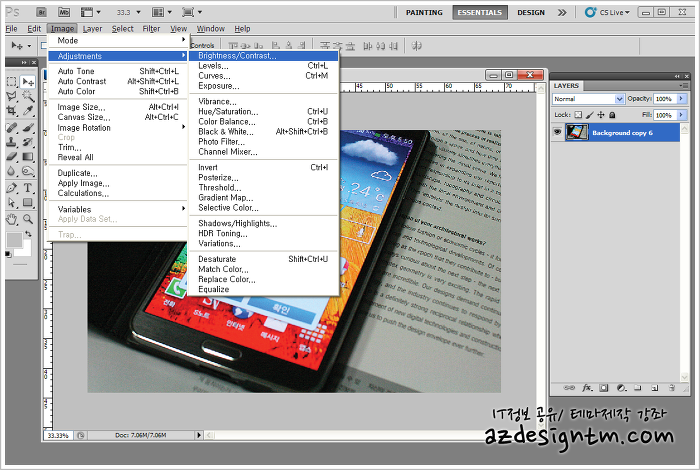Select the Rectangle shape tool

(28, 203)
